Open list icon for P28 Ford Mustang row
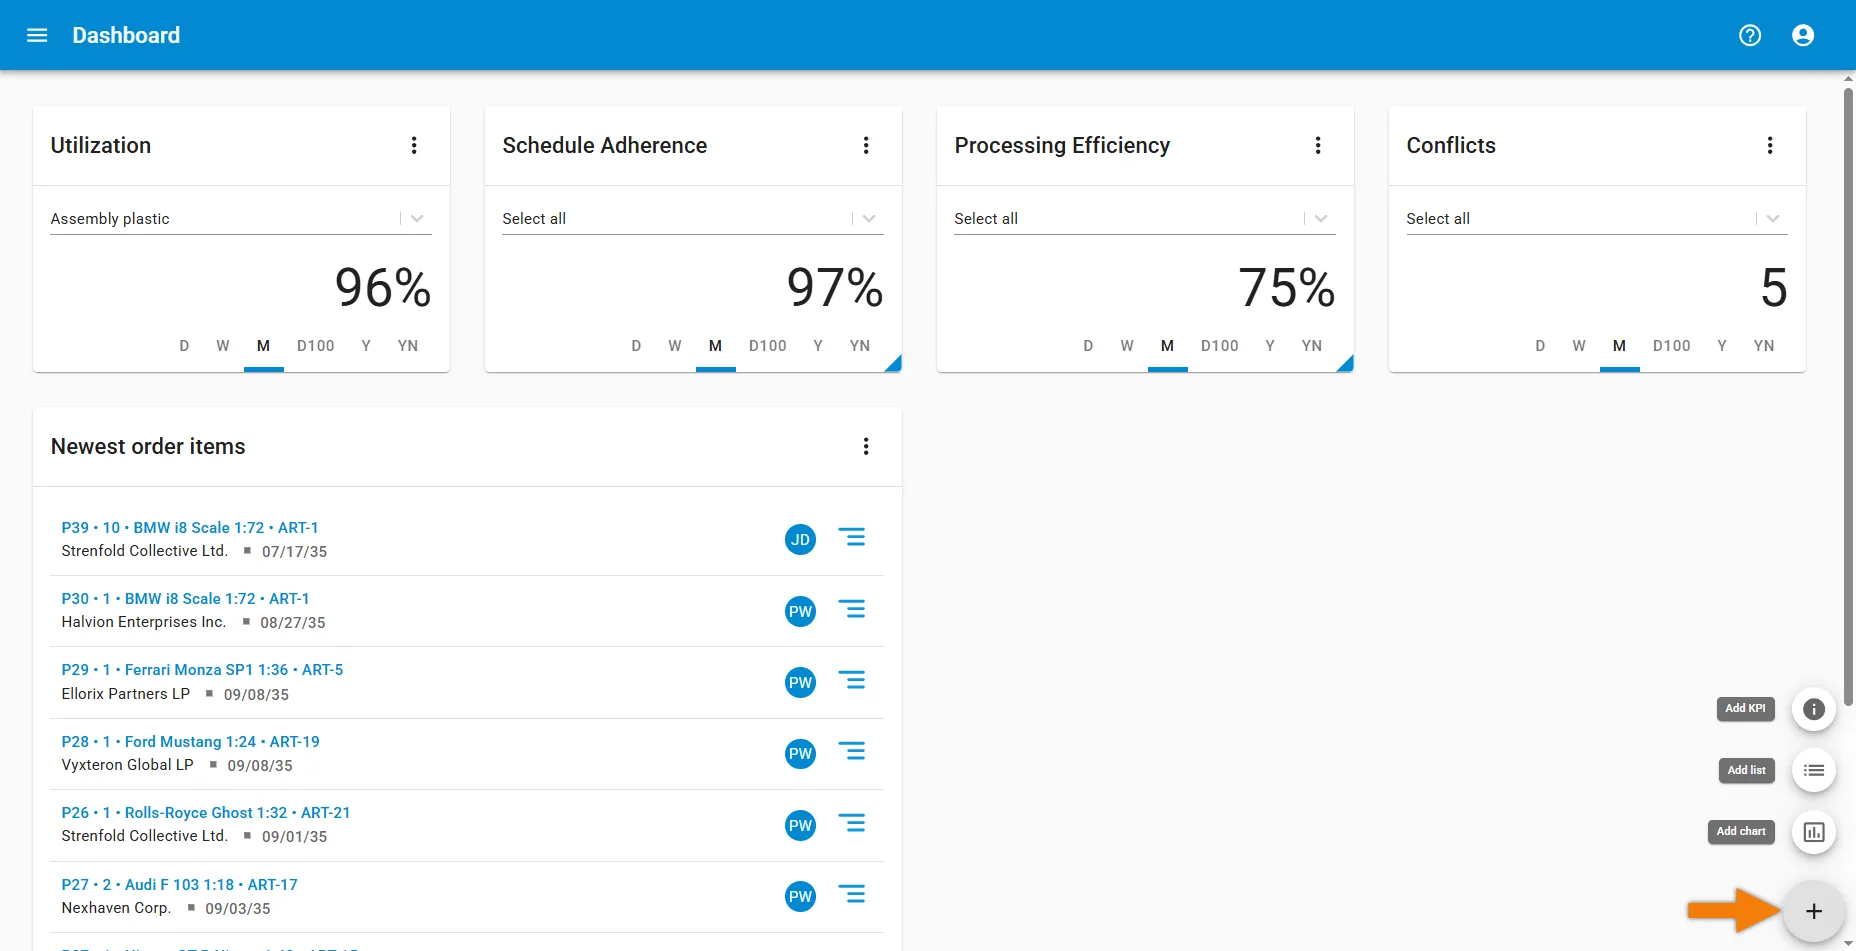This screenshot has width=1856, height=951. pyautogui.click(x=852, y=752)
